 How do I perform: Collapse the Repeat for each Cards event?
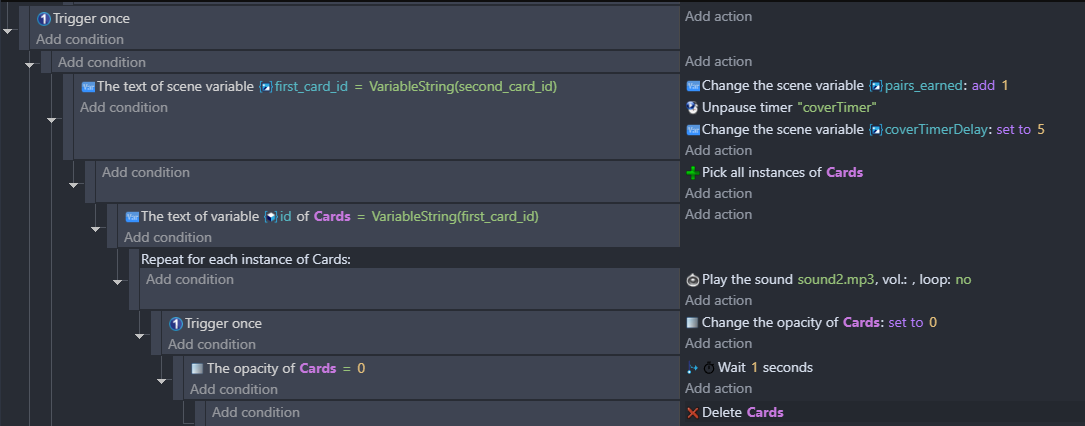click(x=118, y=281)
